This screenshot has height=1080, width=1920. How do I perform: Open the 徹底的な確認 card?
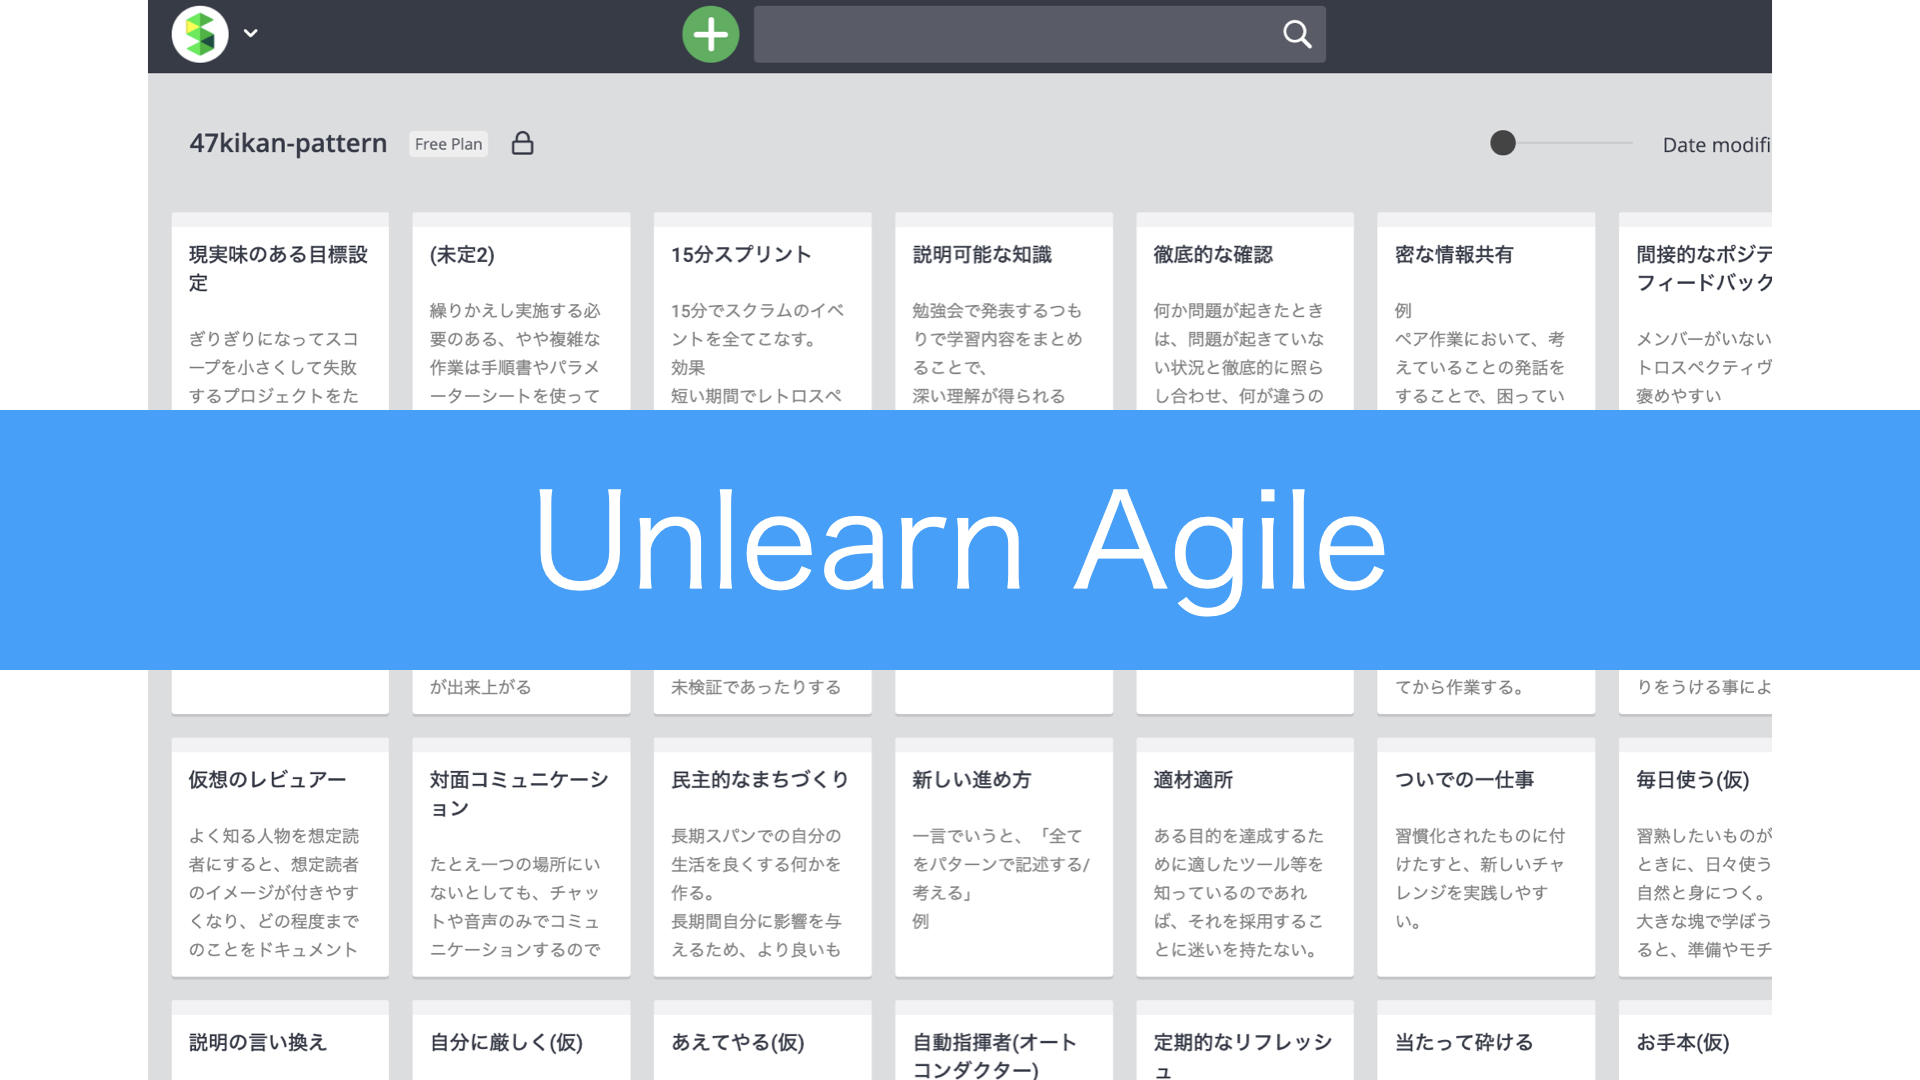[x=1245, y=311]
